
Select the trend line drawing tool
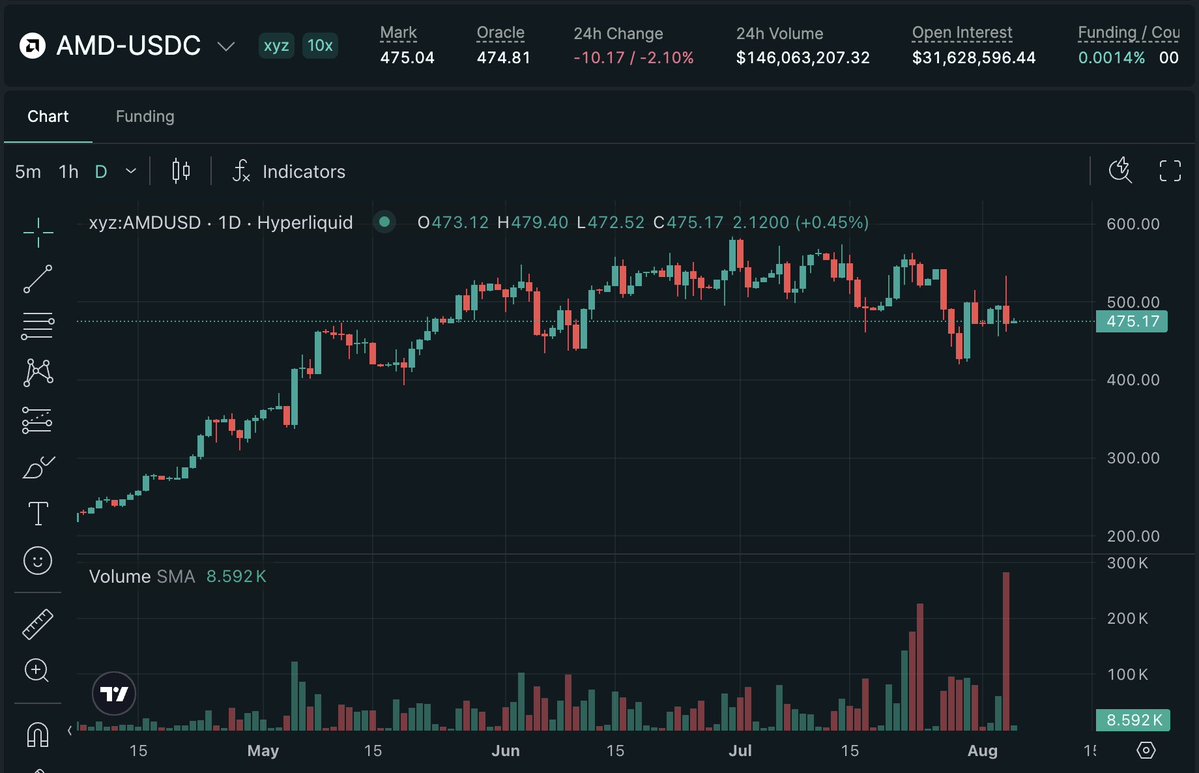(x=37, y=279)
